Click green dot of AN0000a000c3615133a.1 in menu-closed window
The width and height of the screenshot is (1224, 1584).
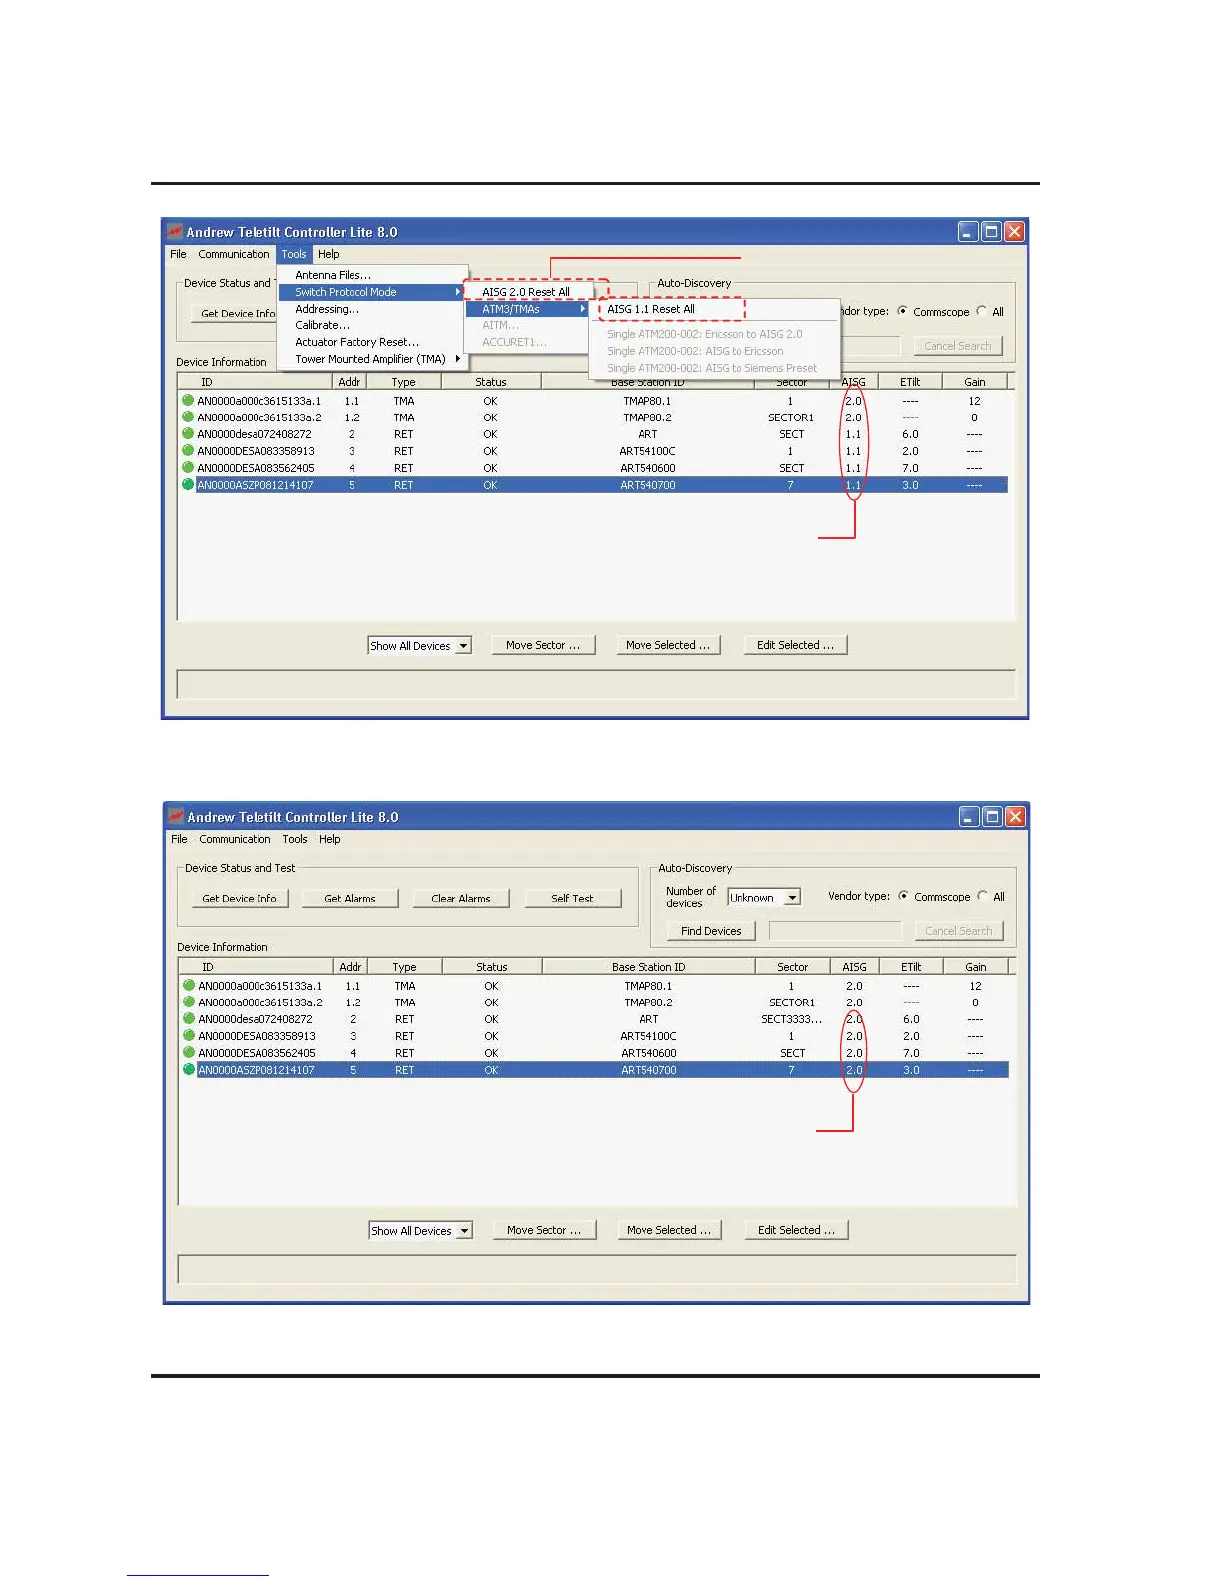[189, 985]
